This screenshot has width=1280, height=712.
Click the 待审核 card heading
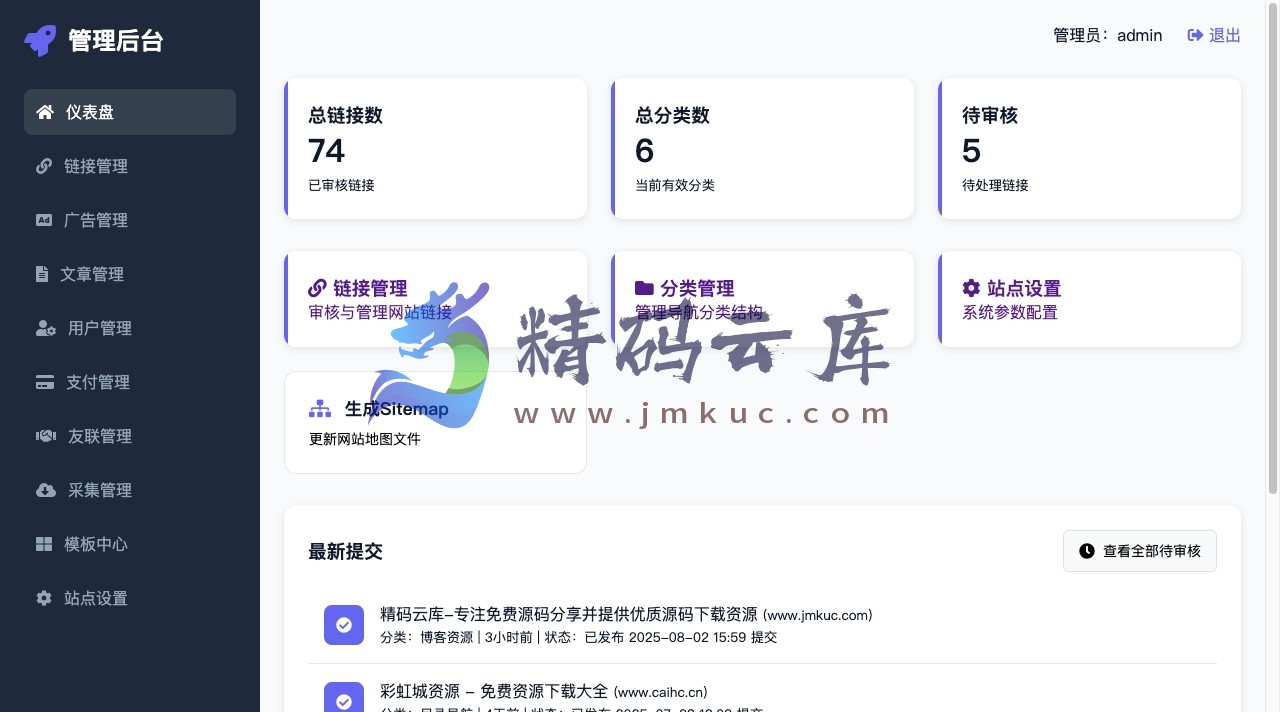click(x=990, y=115)
